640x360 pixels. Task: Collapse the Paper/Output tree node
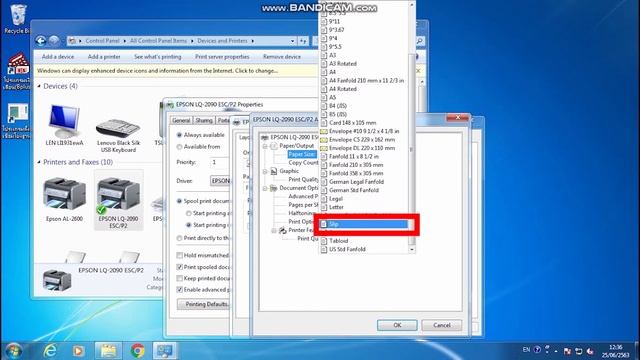pyautogui.click(x=265, y=146)
